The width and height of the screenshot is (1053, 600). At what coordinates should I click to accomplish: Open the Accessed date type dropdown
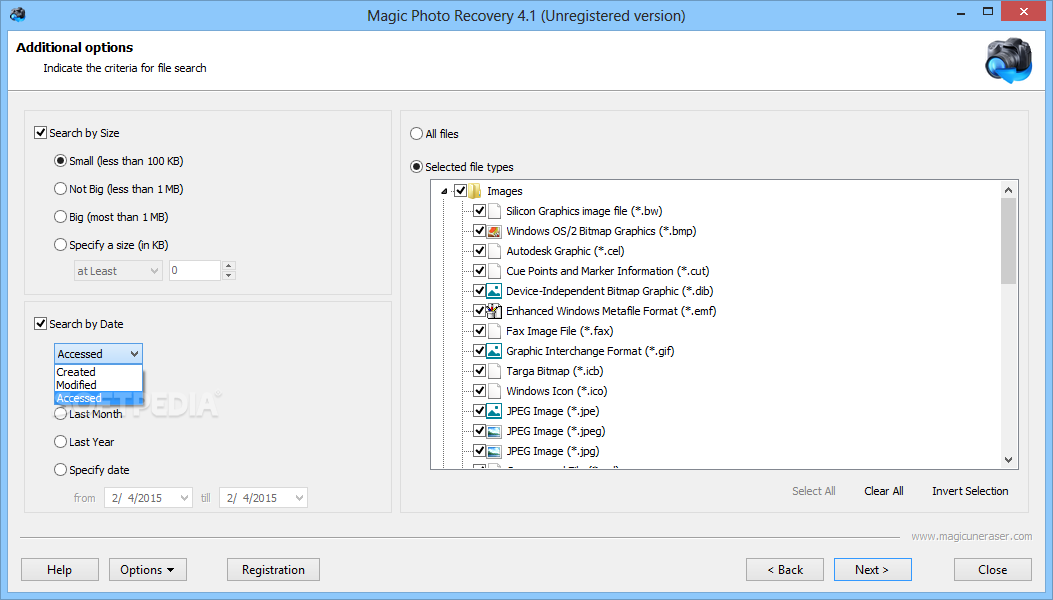pyautogui.click(x=98, y=353)
